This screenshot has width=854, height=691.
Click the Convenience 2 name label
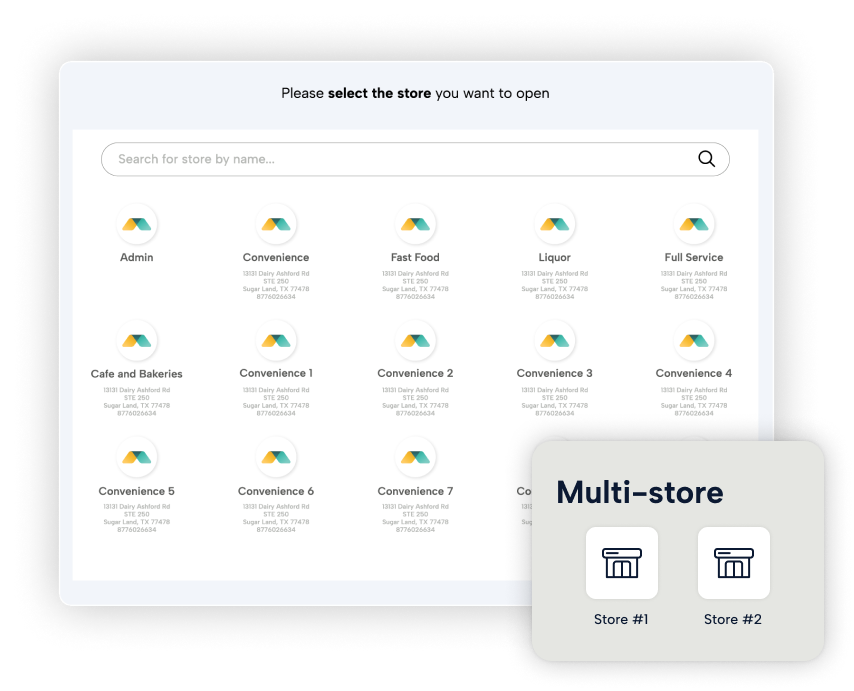click(415, 373)
